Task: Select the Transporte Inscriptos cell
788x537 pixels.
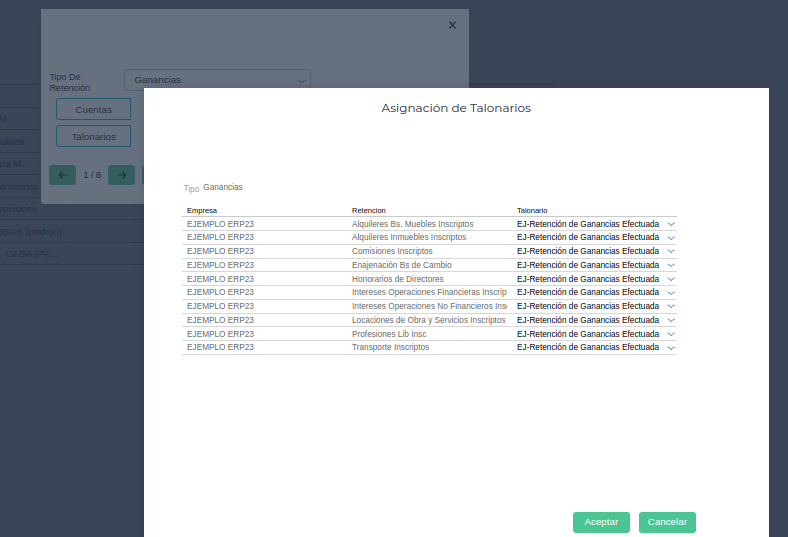Action: (390, 347)
